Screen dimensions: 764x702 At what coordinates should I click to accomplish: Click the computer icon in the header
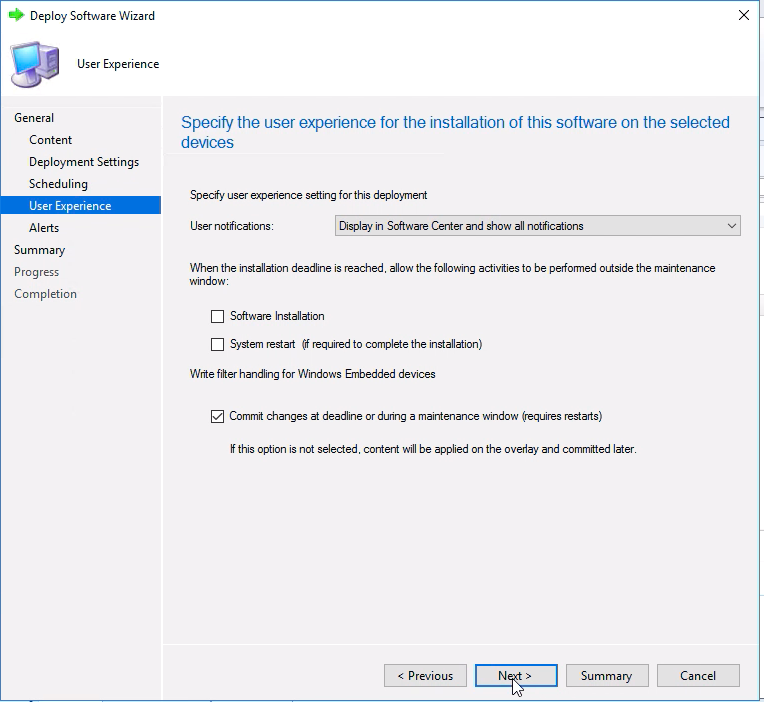pos(35,64)
